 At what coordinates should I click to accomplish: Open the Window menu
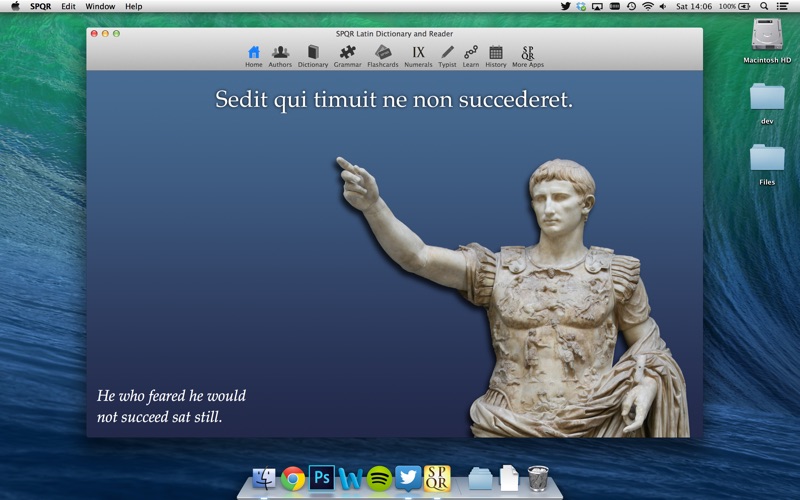tap(100, 6)
